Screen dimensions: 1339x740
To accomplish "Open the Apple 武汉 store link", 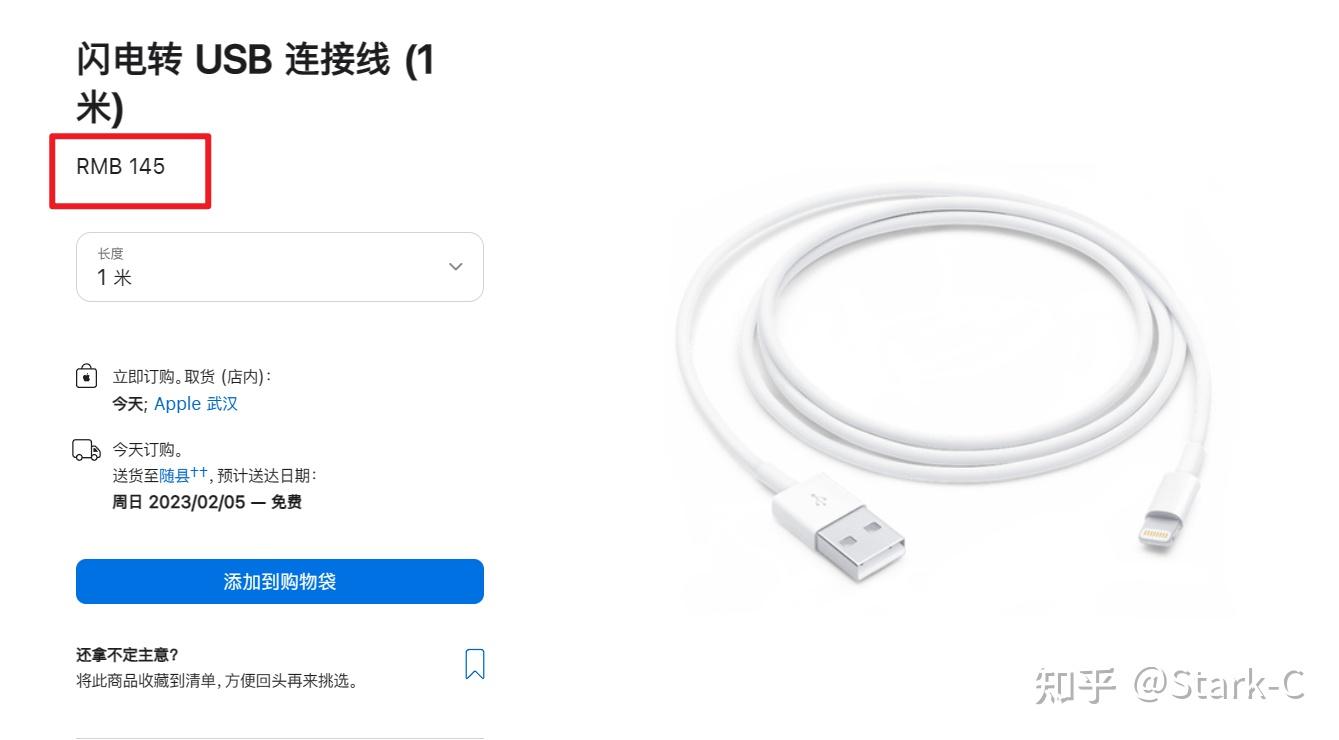I will coord(196,404).
